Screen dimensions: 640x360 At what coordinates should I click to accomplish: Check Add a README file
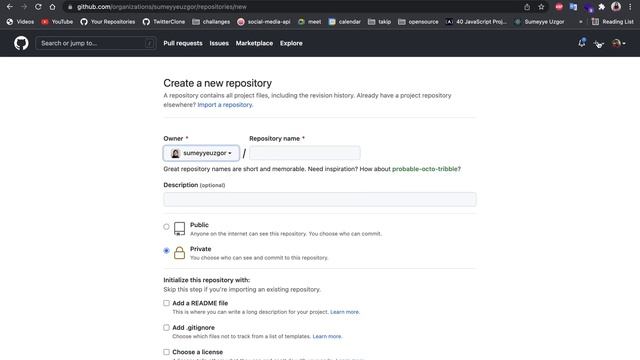click(166, 303)
